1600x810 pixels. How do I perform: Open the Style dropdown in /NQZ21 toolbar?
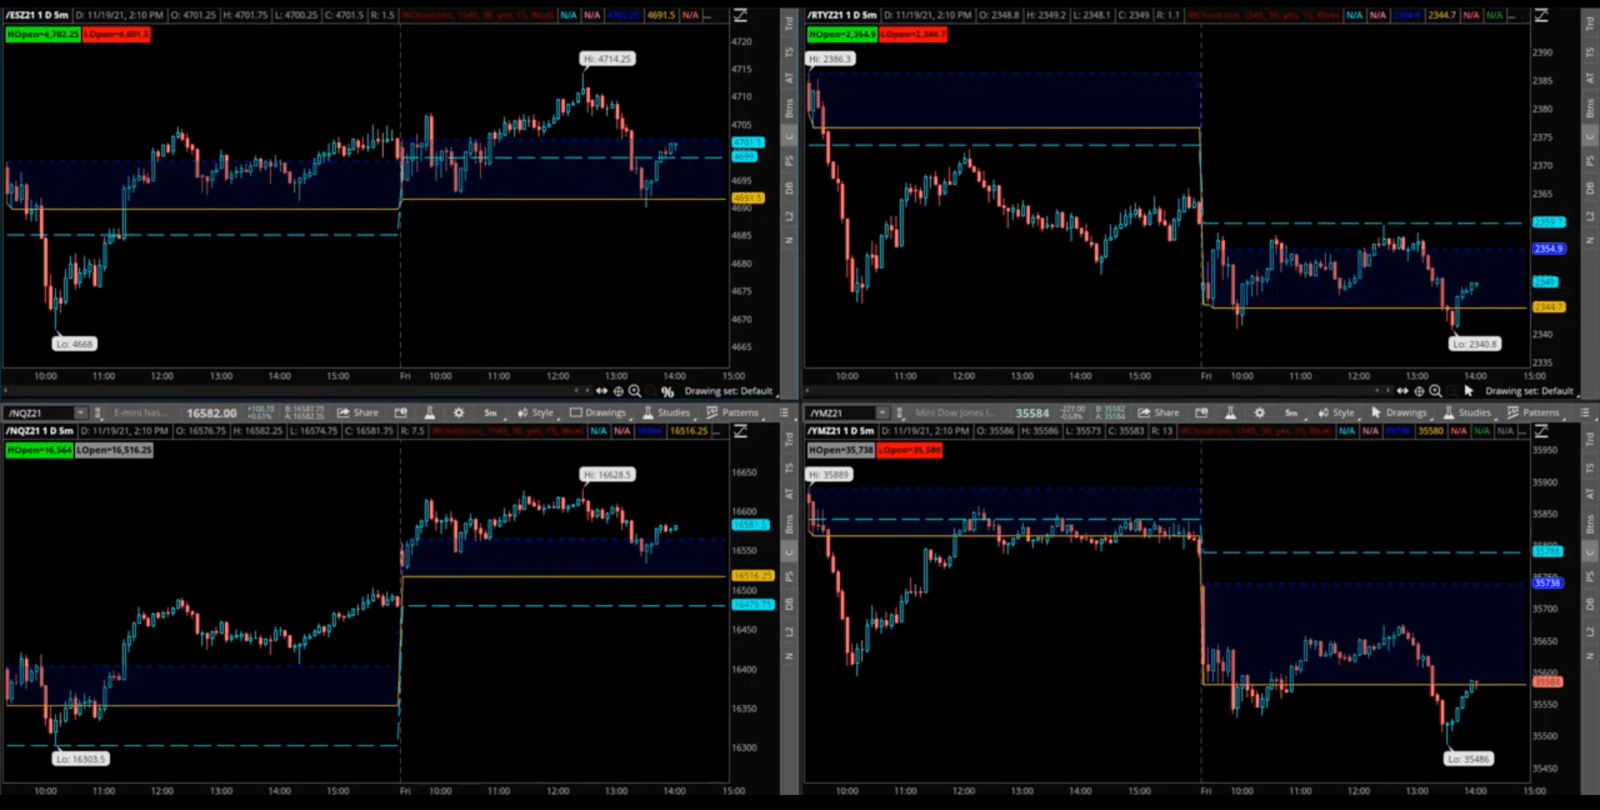(536, 412)
